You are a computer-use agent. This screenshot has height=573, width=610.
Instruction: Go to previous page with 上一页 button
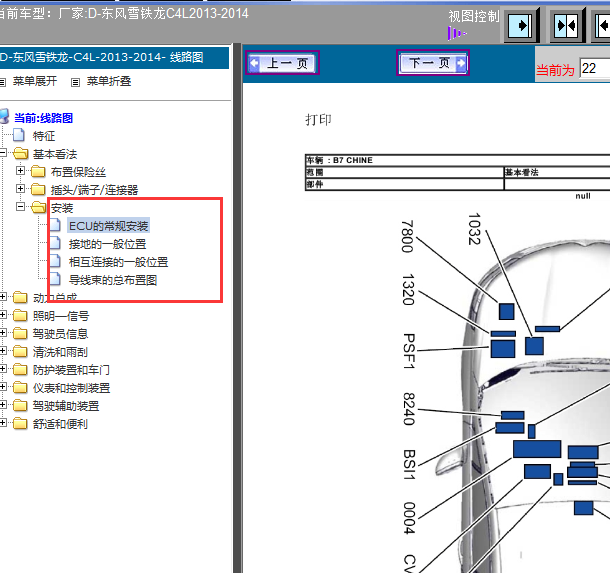[282, 63]
